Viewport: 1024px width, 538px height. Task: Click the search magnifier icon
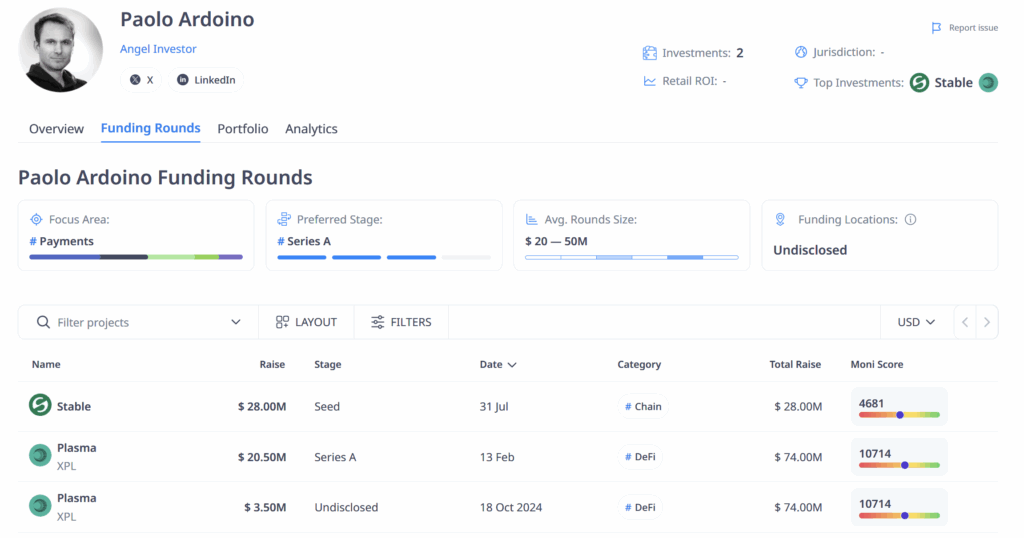coord(43,323)
